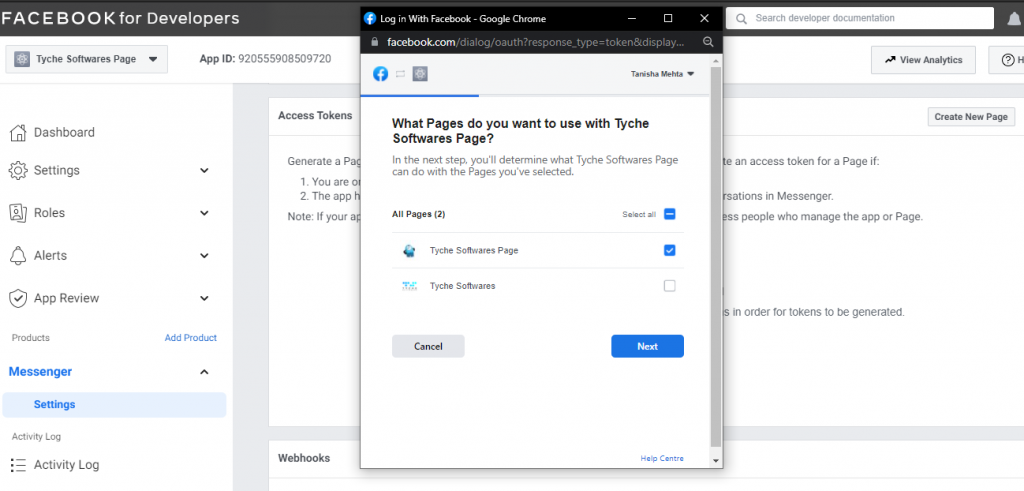Viewport: 1024px width, 491px height.
Task: Click the lock icon in popup address bar
Action: click(374, 42)
